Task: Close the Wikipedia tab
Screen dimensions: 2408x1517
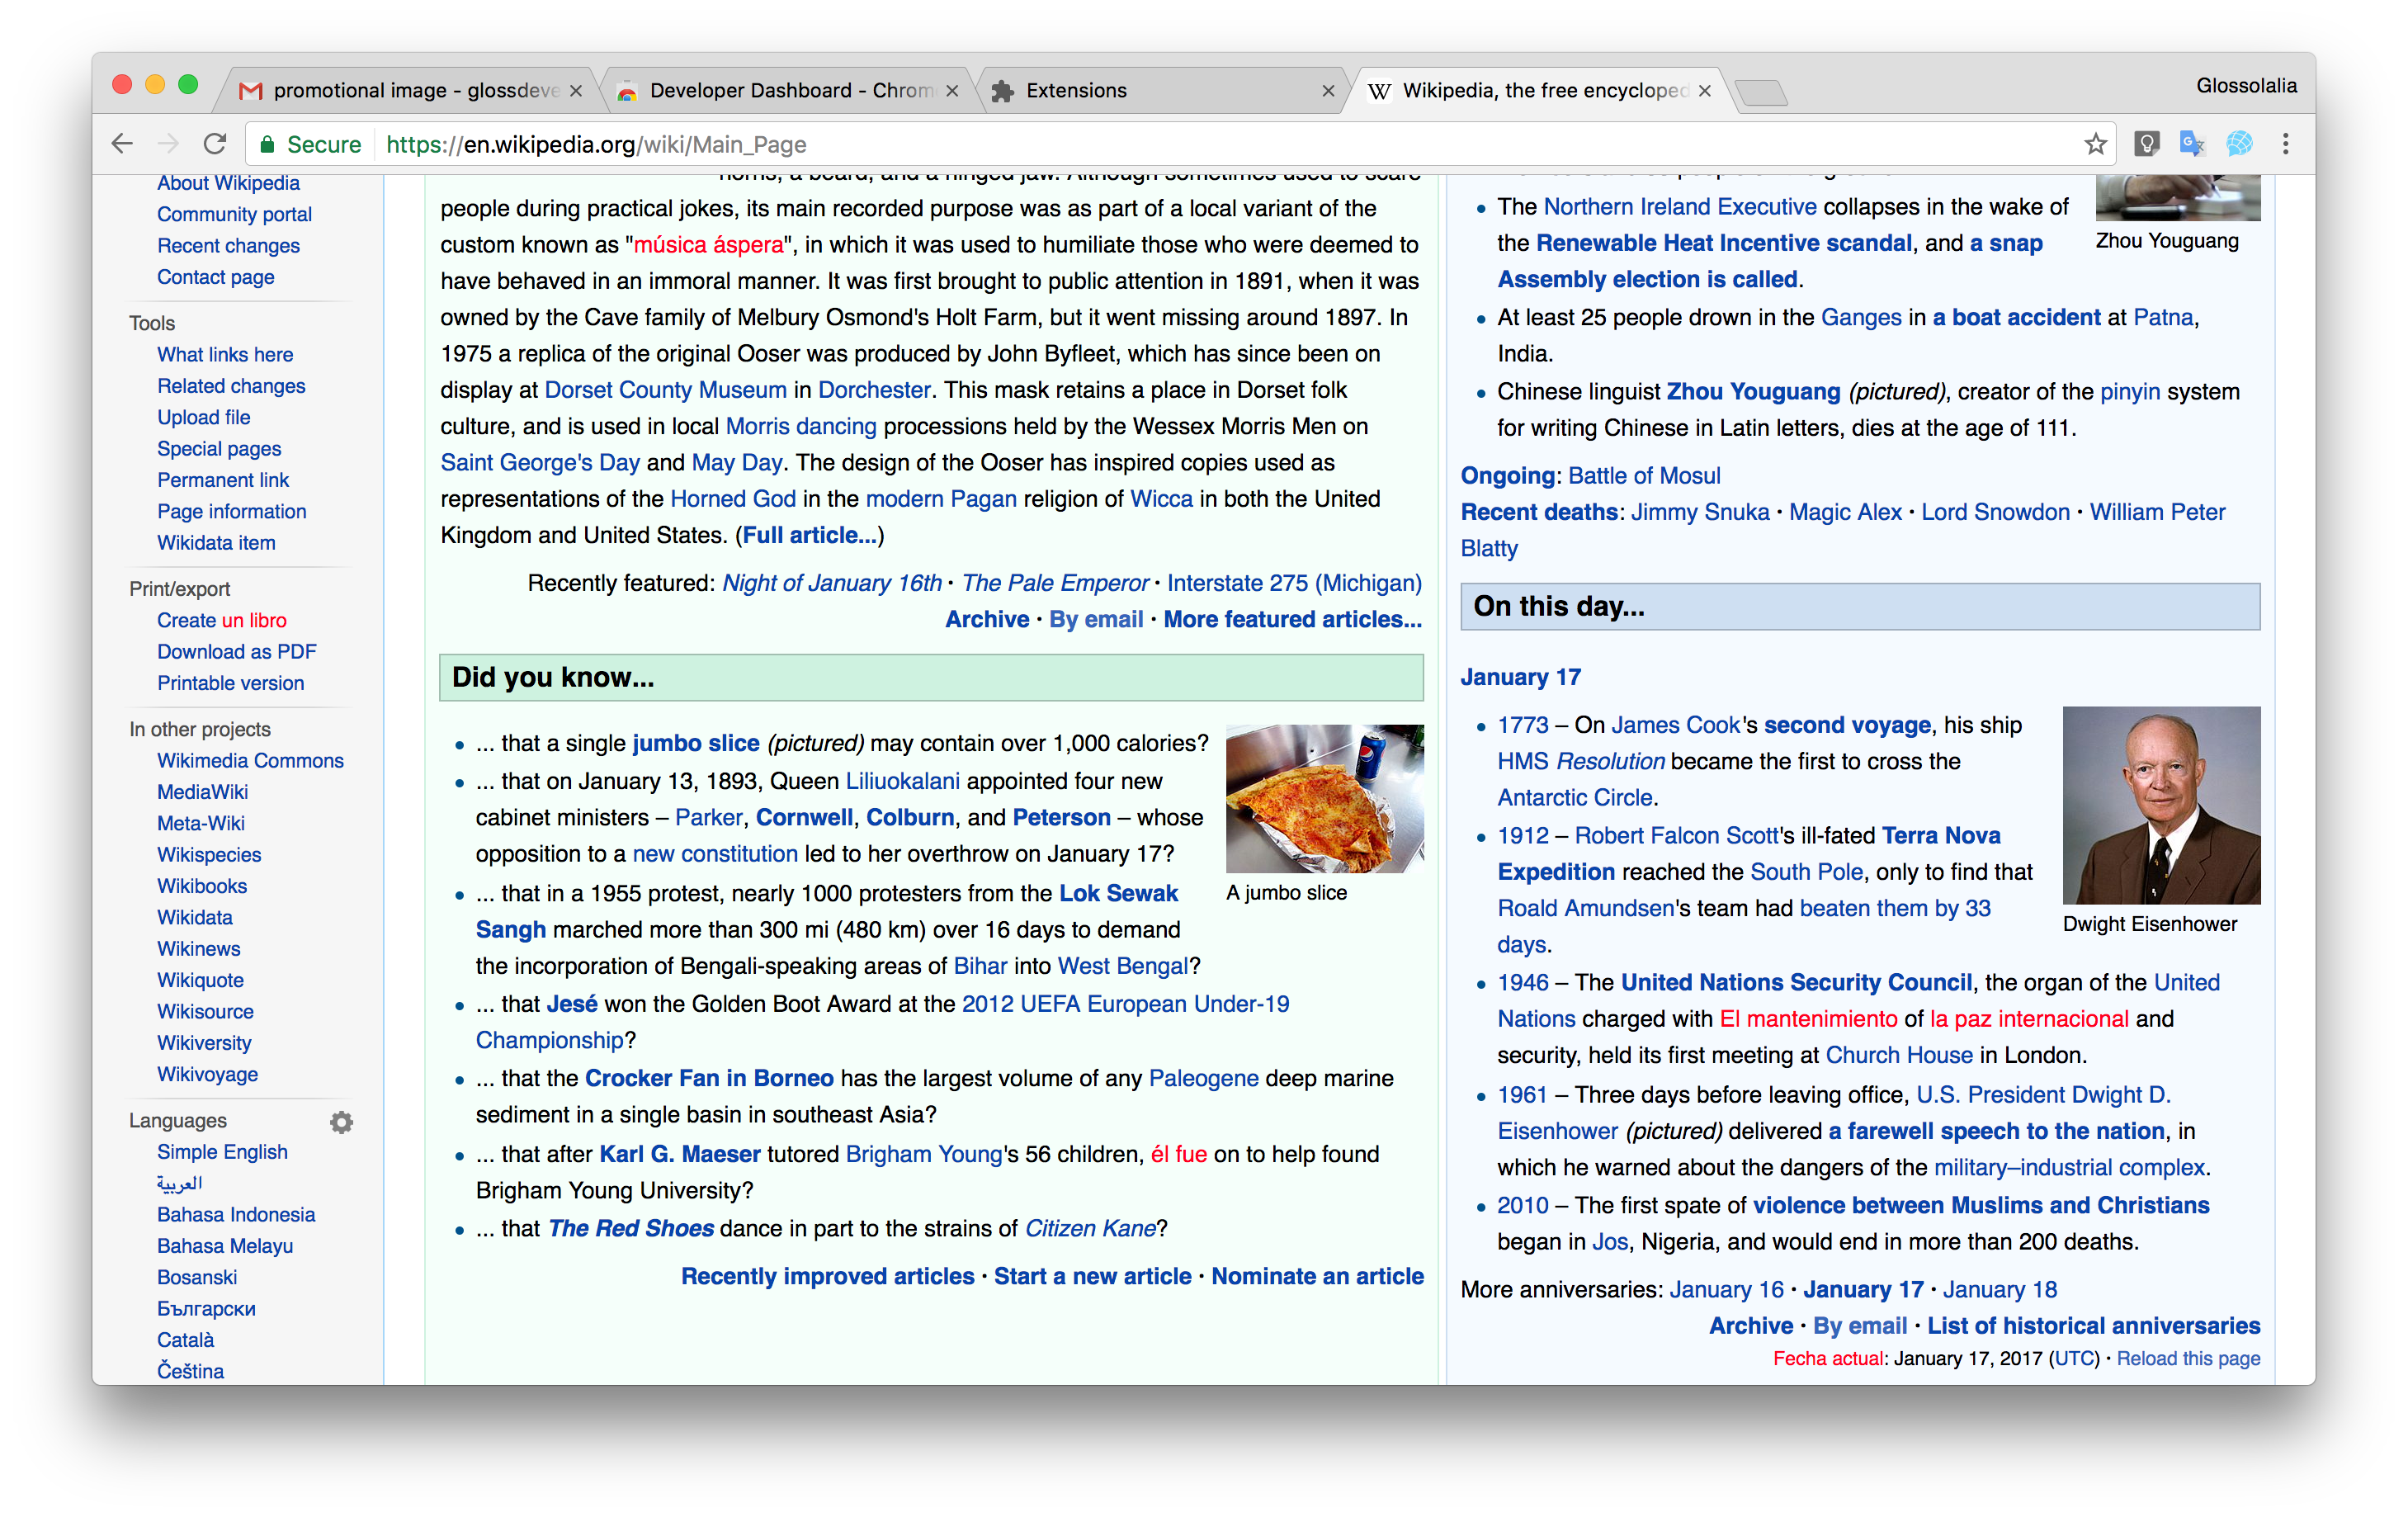Action: (1704, 91)
